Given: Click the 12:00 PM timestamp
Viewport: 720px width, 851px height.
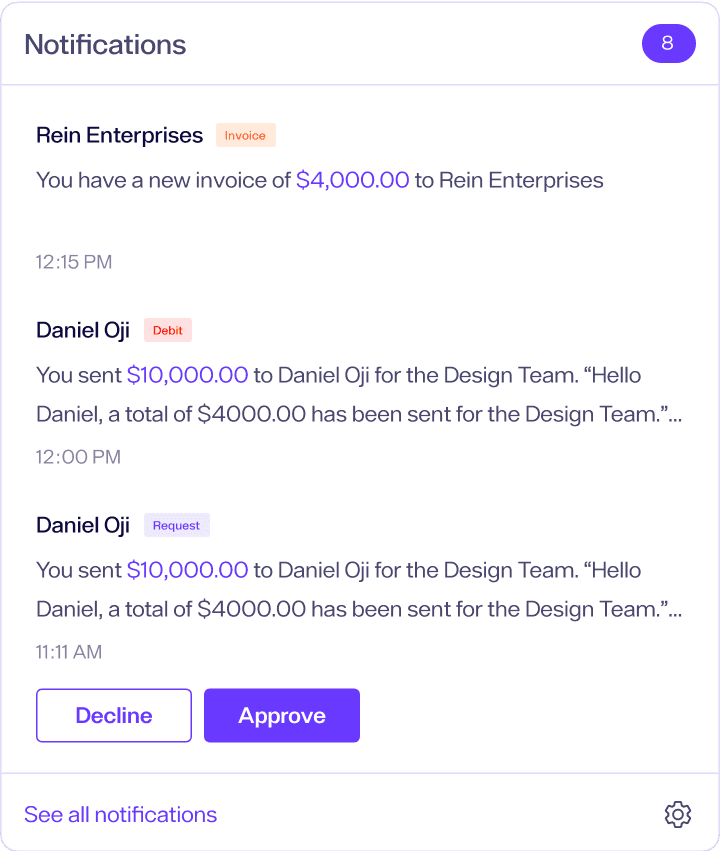Looking at the screenshot, I should [x=78, y=457].
